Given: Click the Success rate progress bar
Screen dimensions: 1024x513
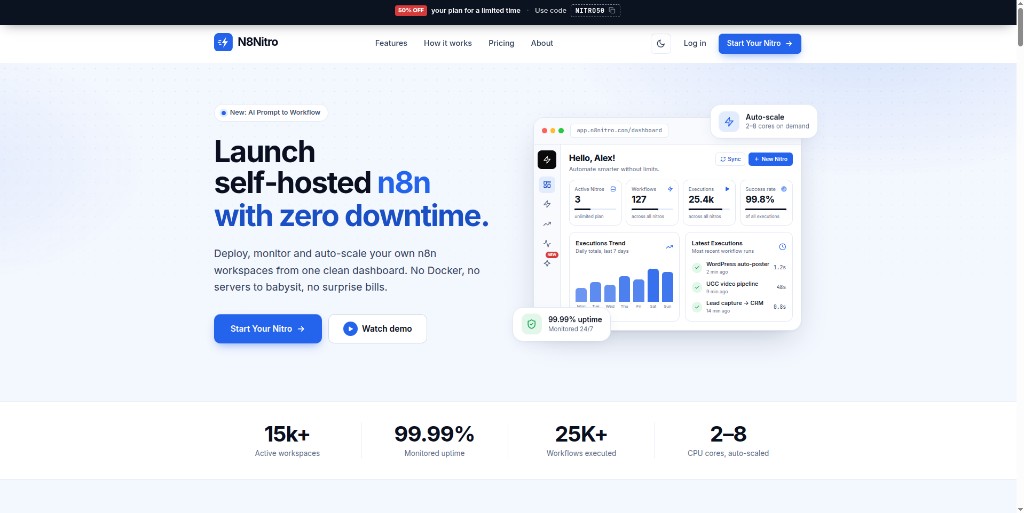Looking at the screenshot, I should click(766, 210).
